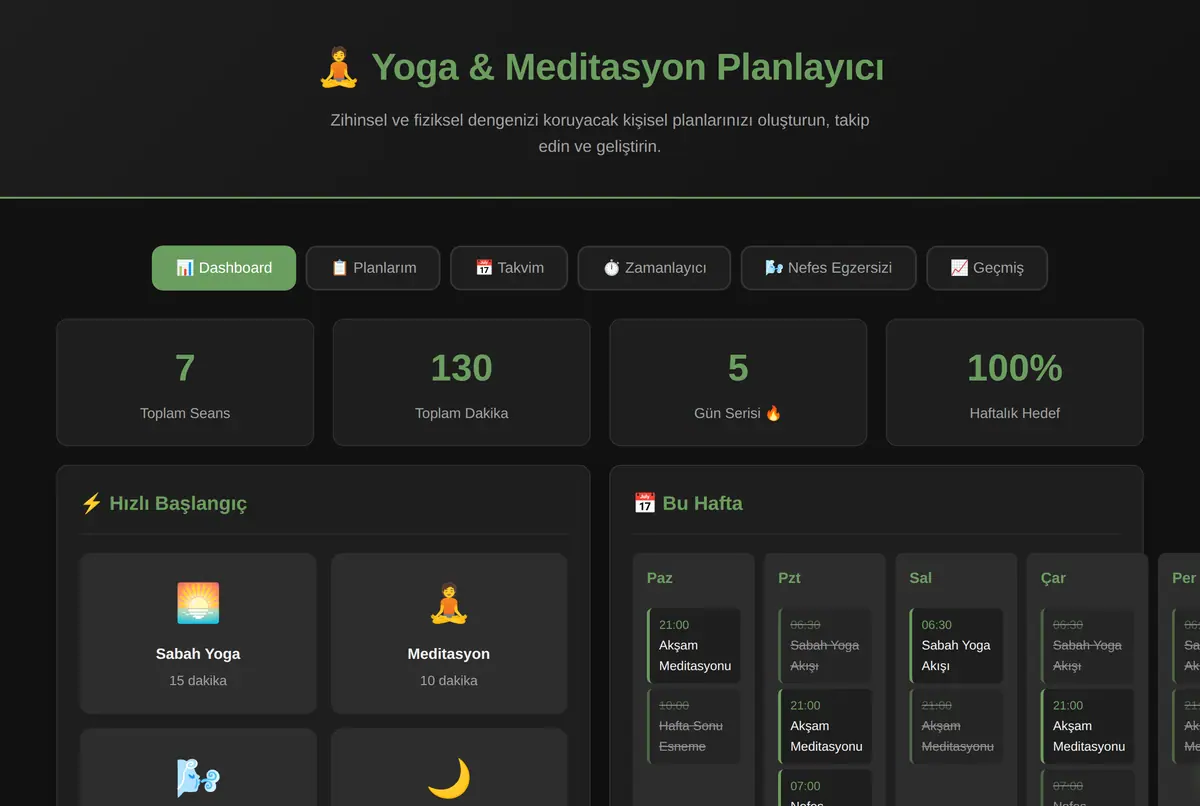
Task: Click the Gün Serisi value 5
Action: coord(738,368)
